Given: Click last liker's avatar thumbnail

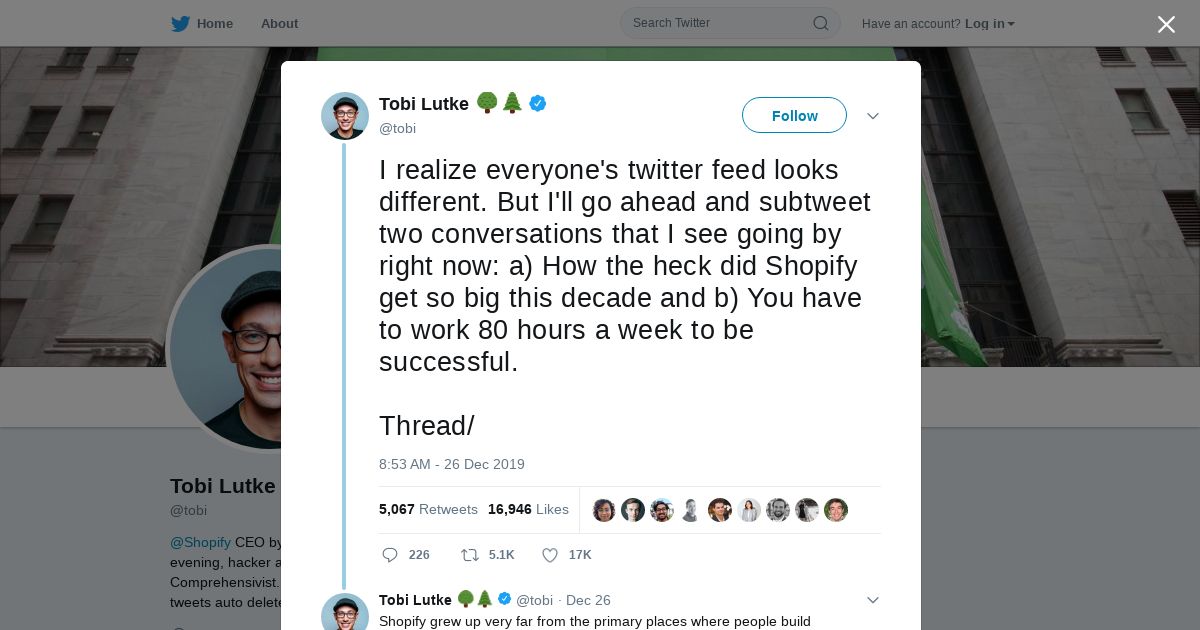Looking at the screenshot, I should [836, 510].
